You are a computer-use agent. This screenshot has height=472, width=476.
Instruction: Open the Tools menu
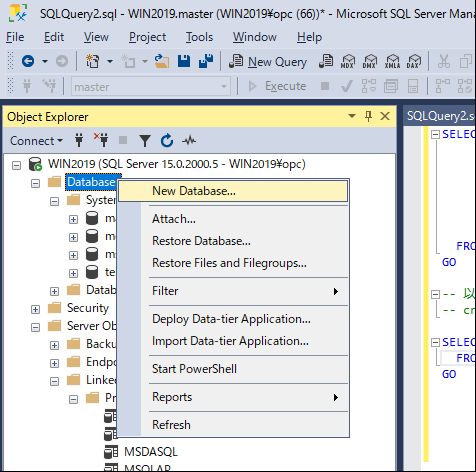tap(199, 37)
